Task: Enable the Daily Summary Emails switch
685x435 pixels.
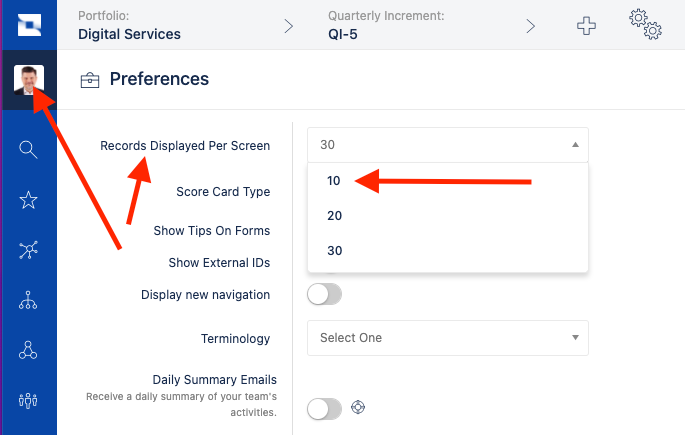Action: [x=324, y=409]
